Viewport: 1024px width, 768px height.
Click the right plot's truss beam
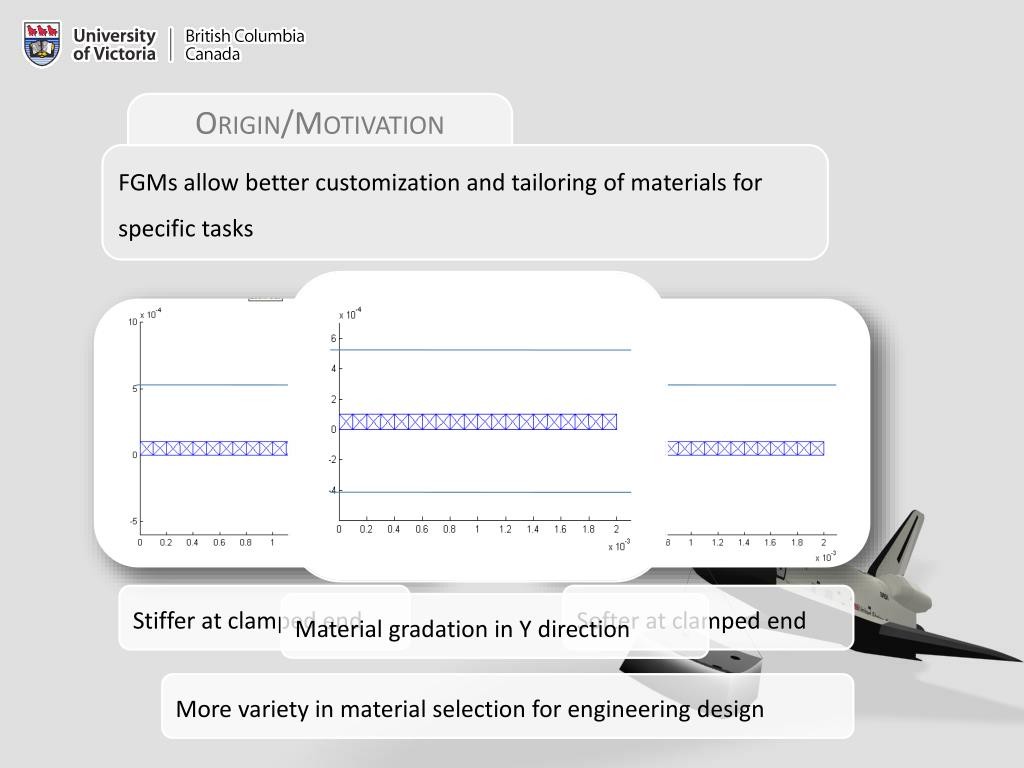pos(746,448)
